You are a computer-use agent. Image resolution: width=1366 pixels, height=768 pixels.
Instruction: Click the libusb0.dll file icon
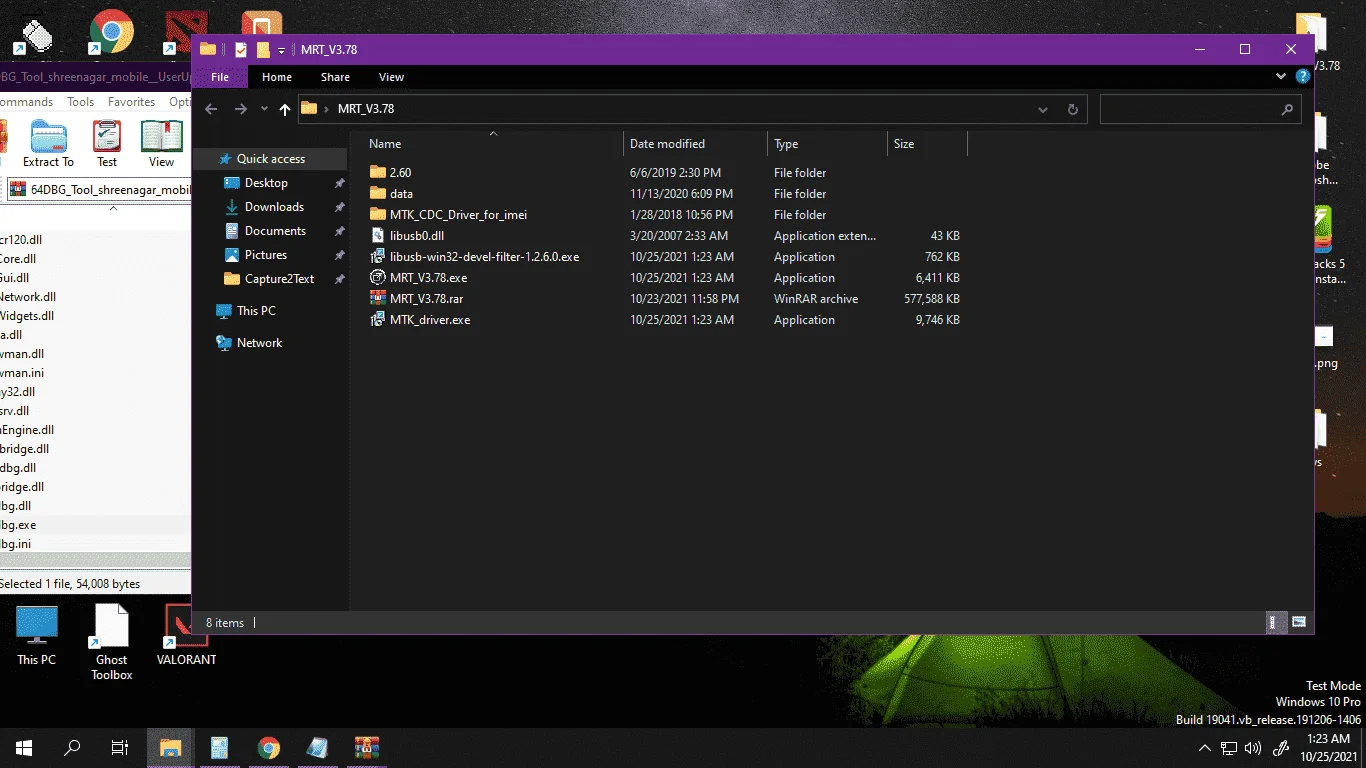[377, 235]
